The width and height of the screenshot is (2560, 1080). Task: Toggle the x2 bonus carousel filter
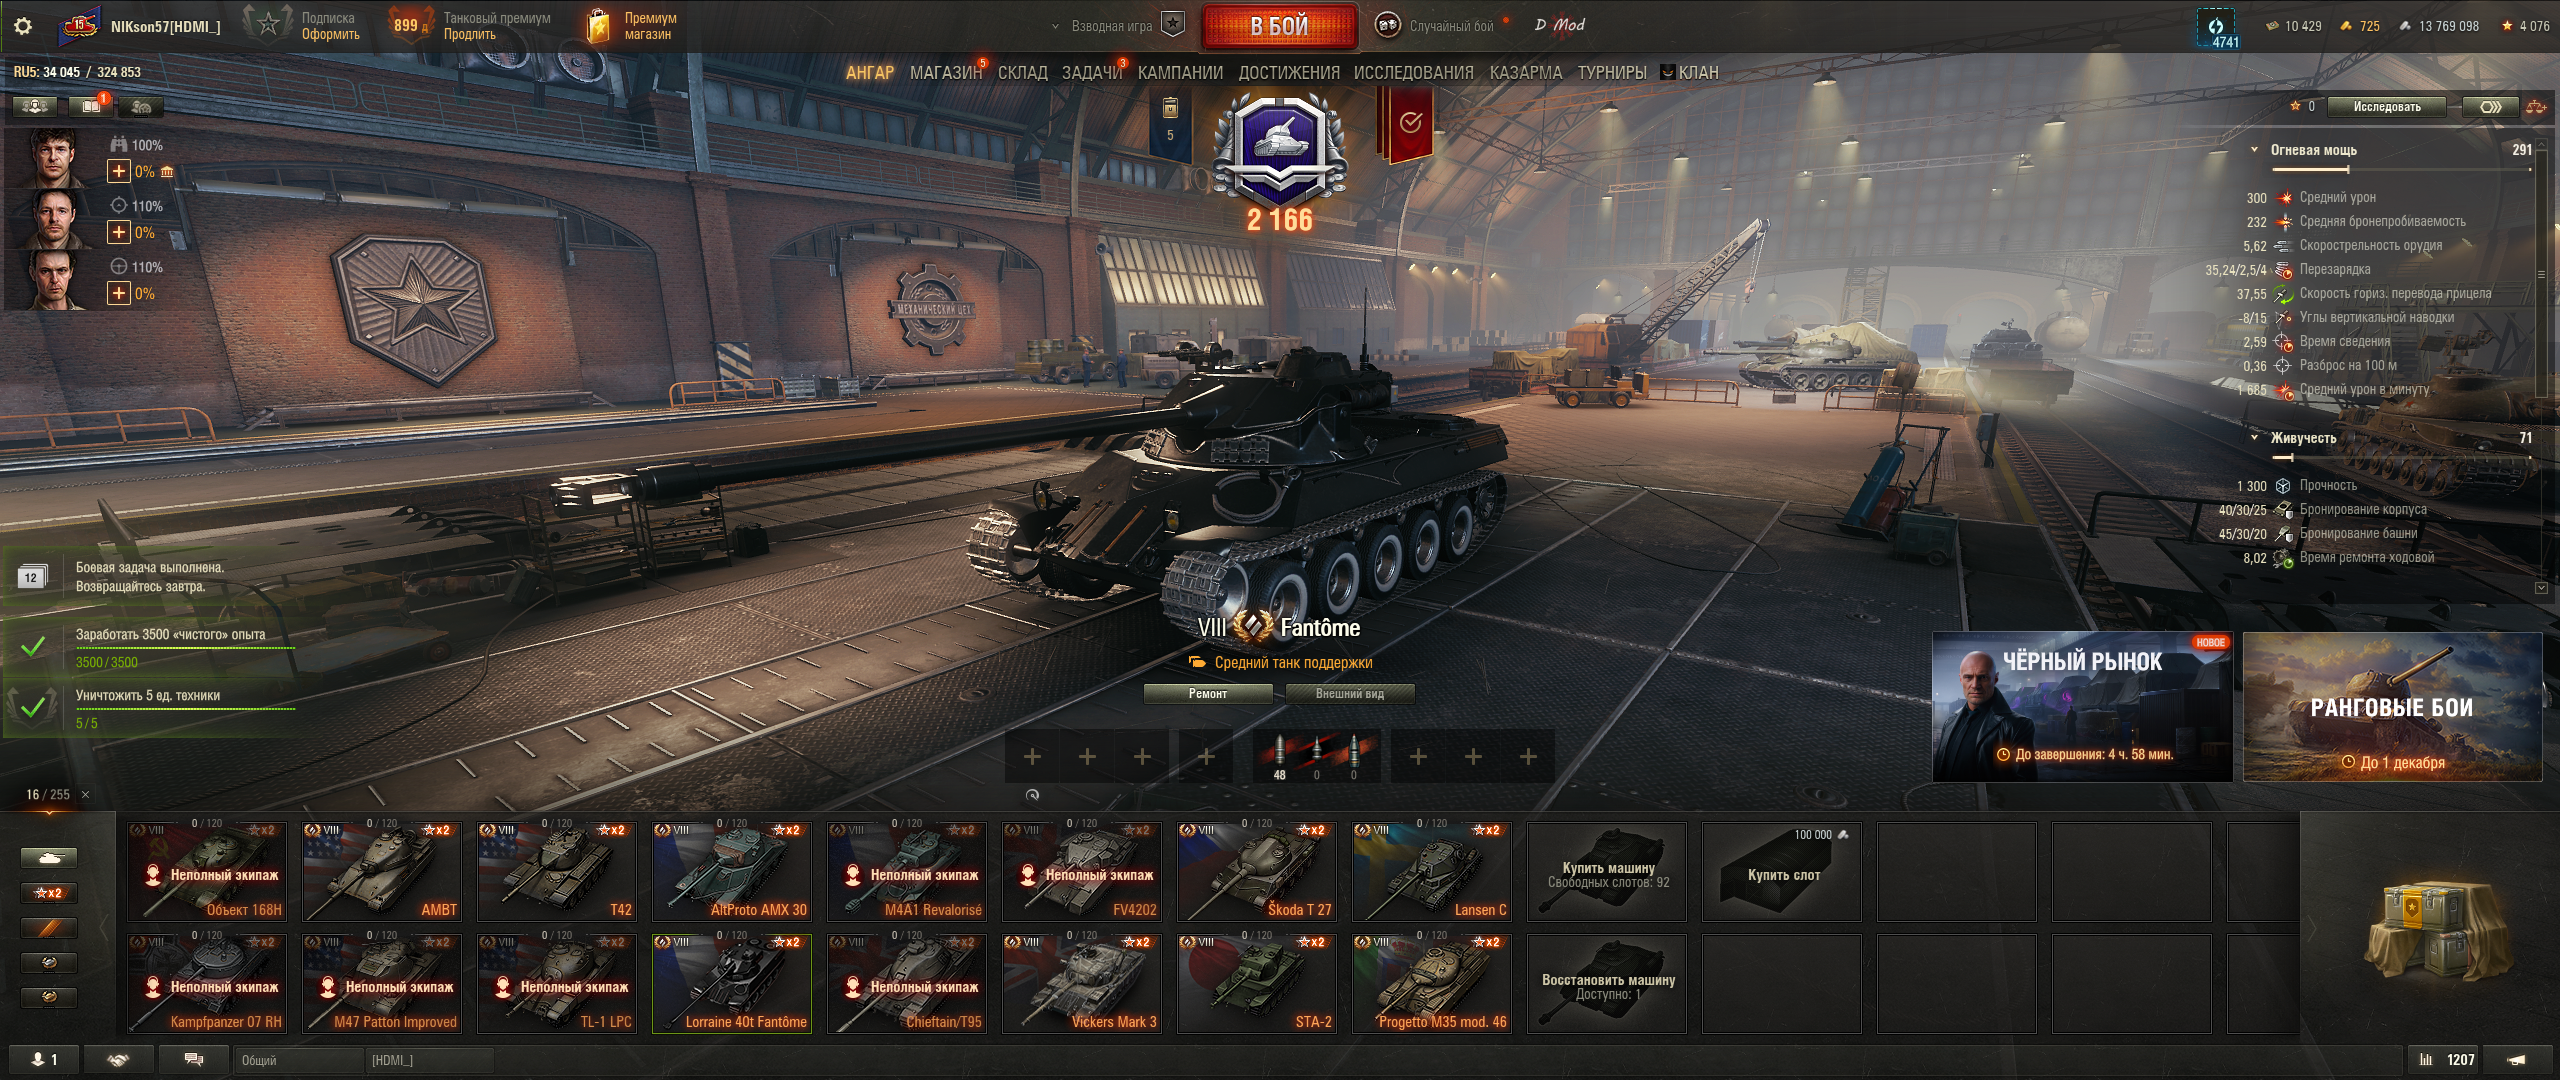48,893
